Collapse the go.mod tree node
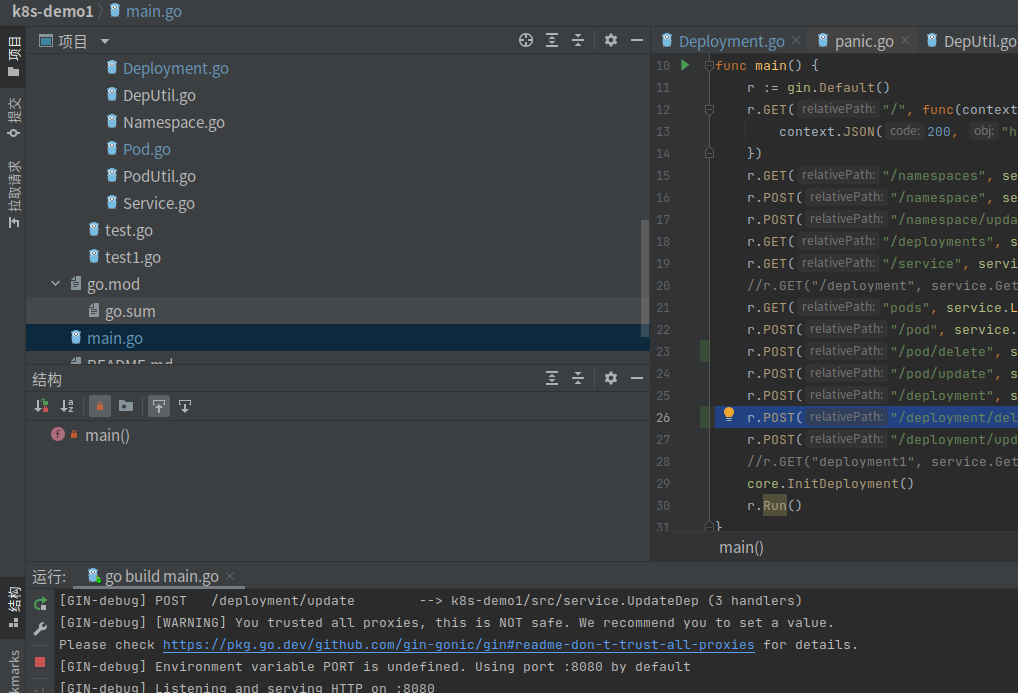The image size is (1018, 693). point(56,284)
